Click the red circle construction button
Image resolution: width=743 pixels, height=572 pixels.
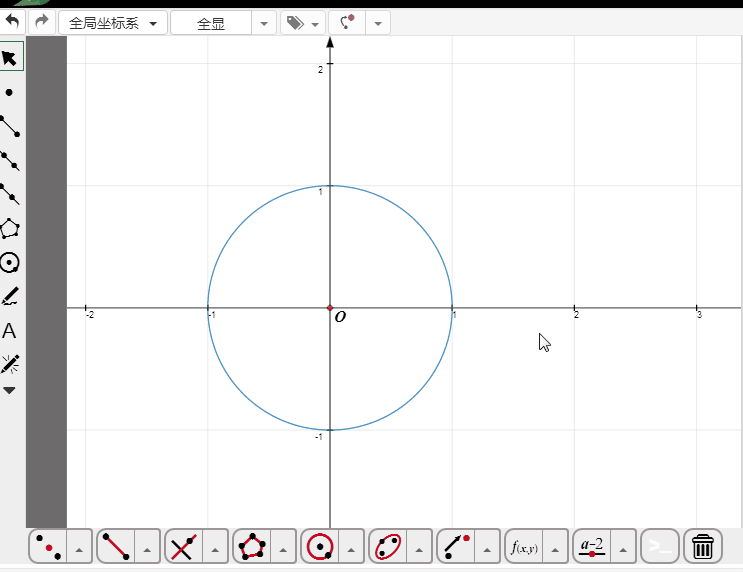320,547
